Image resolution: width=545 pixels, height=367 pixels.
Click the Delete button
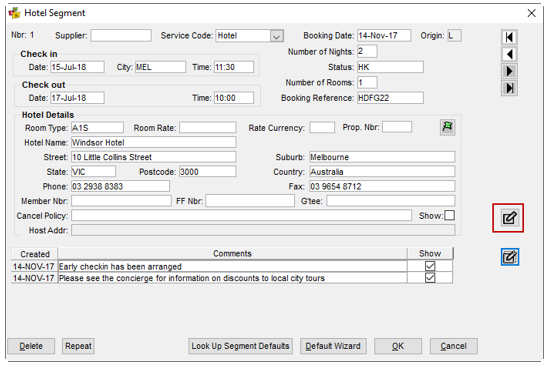pos(31,346)
